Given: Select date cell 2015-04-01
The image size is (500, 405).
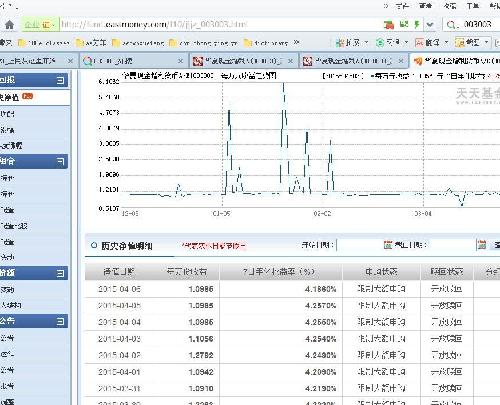Looking at the screenshot, I should point(119,372).
